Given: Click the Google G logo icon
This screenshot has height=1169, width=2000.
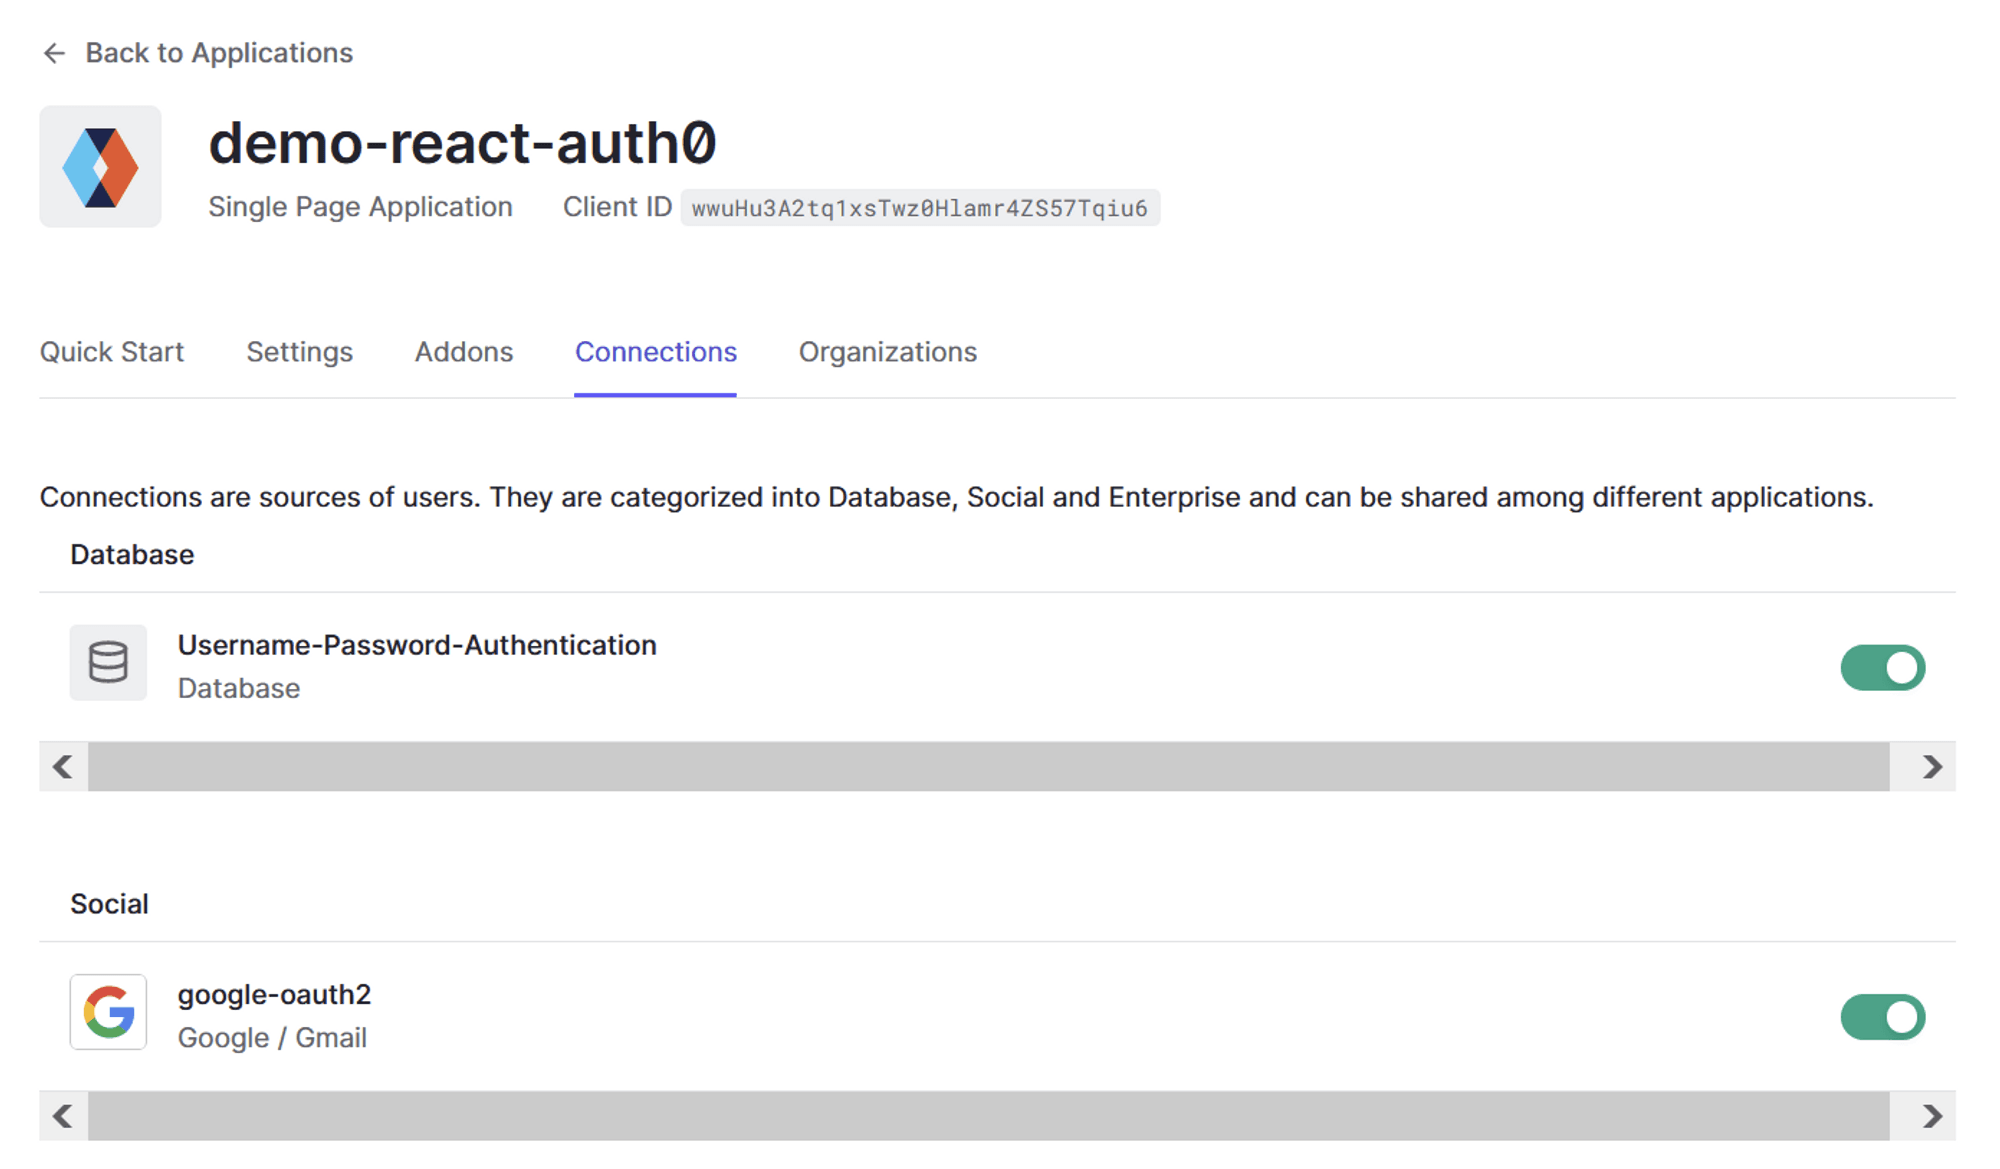Looking at the screenshot, I should (108, 1012).
